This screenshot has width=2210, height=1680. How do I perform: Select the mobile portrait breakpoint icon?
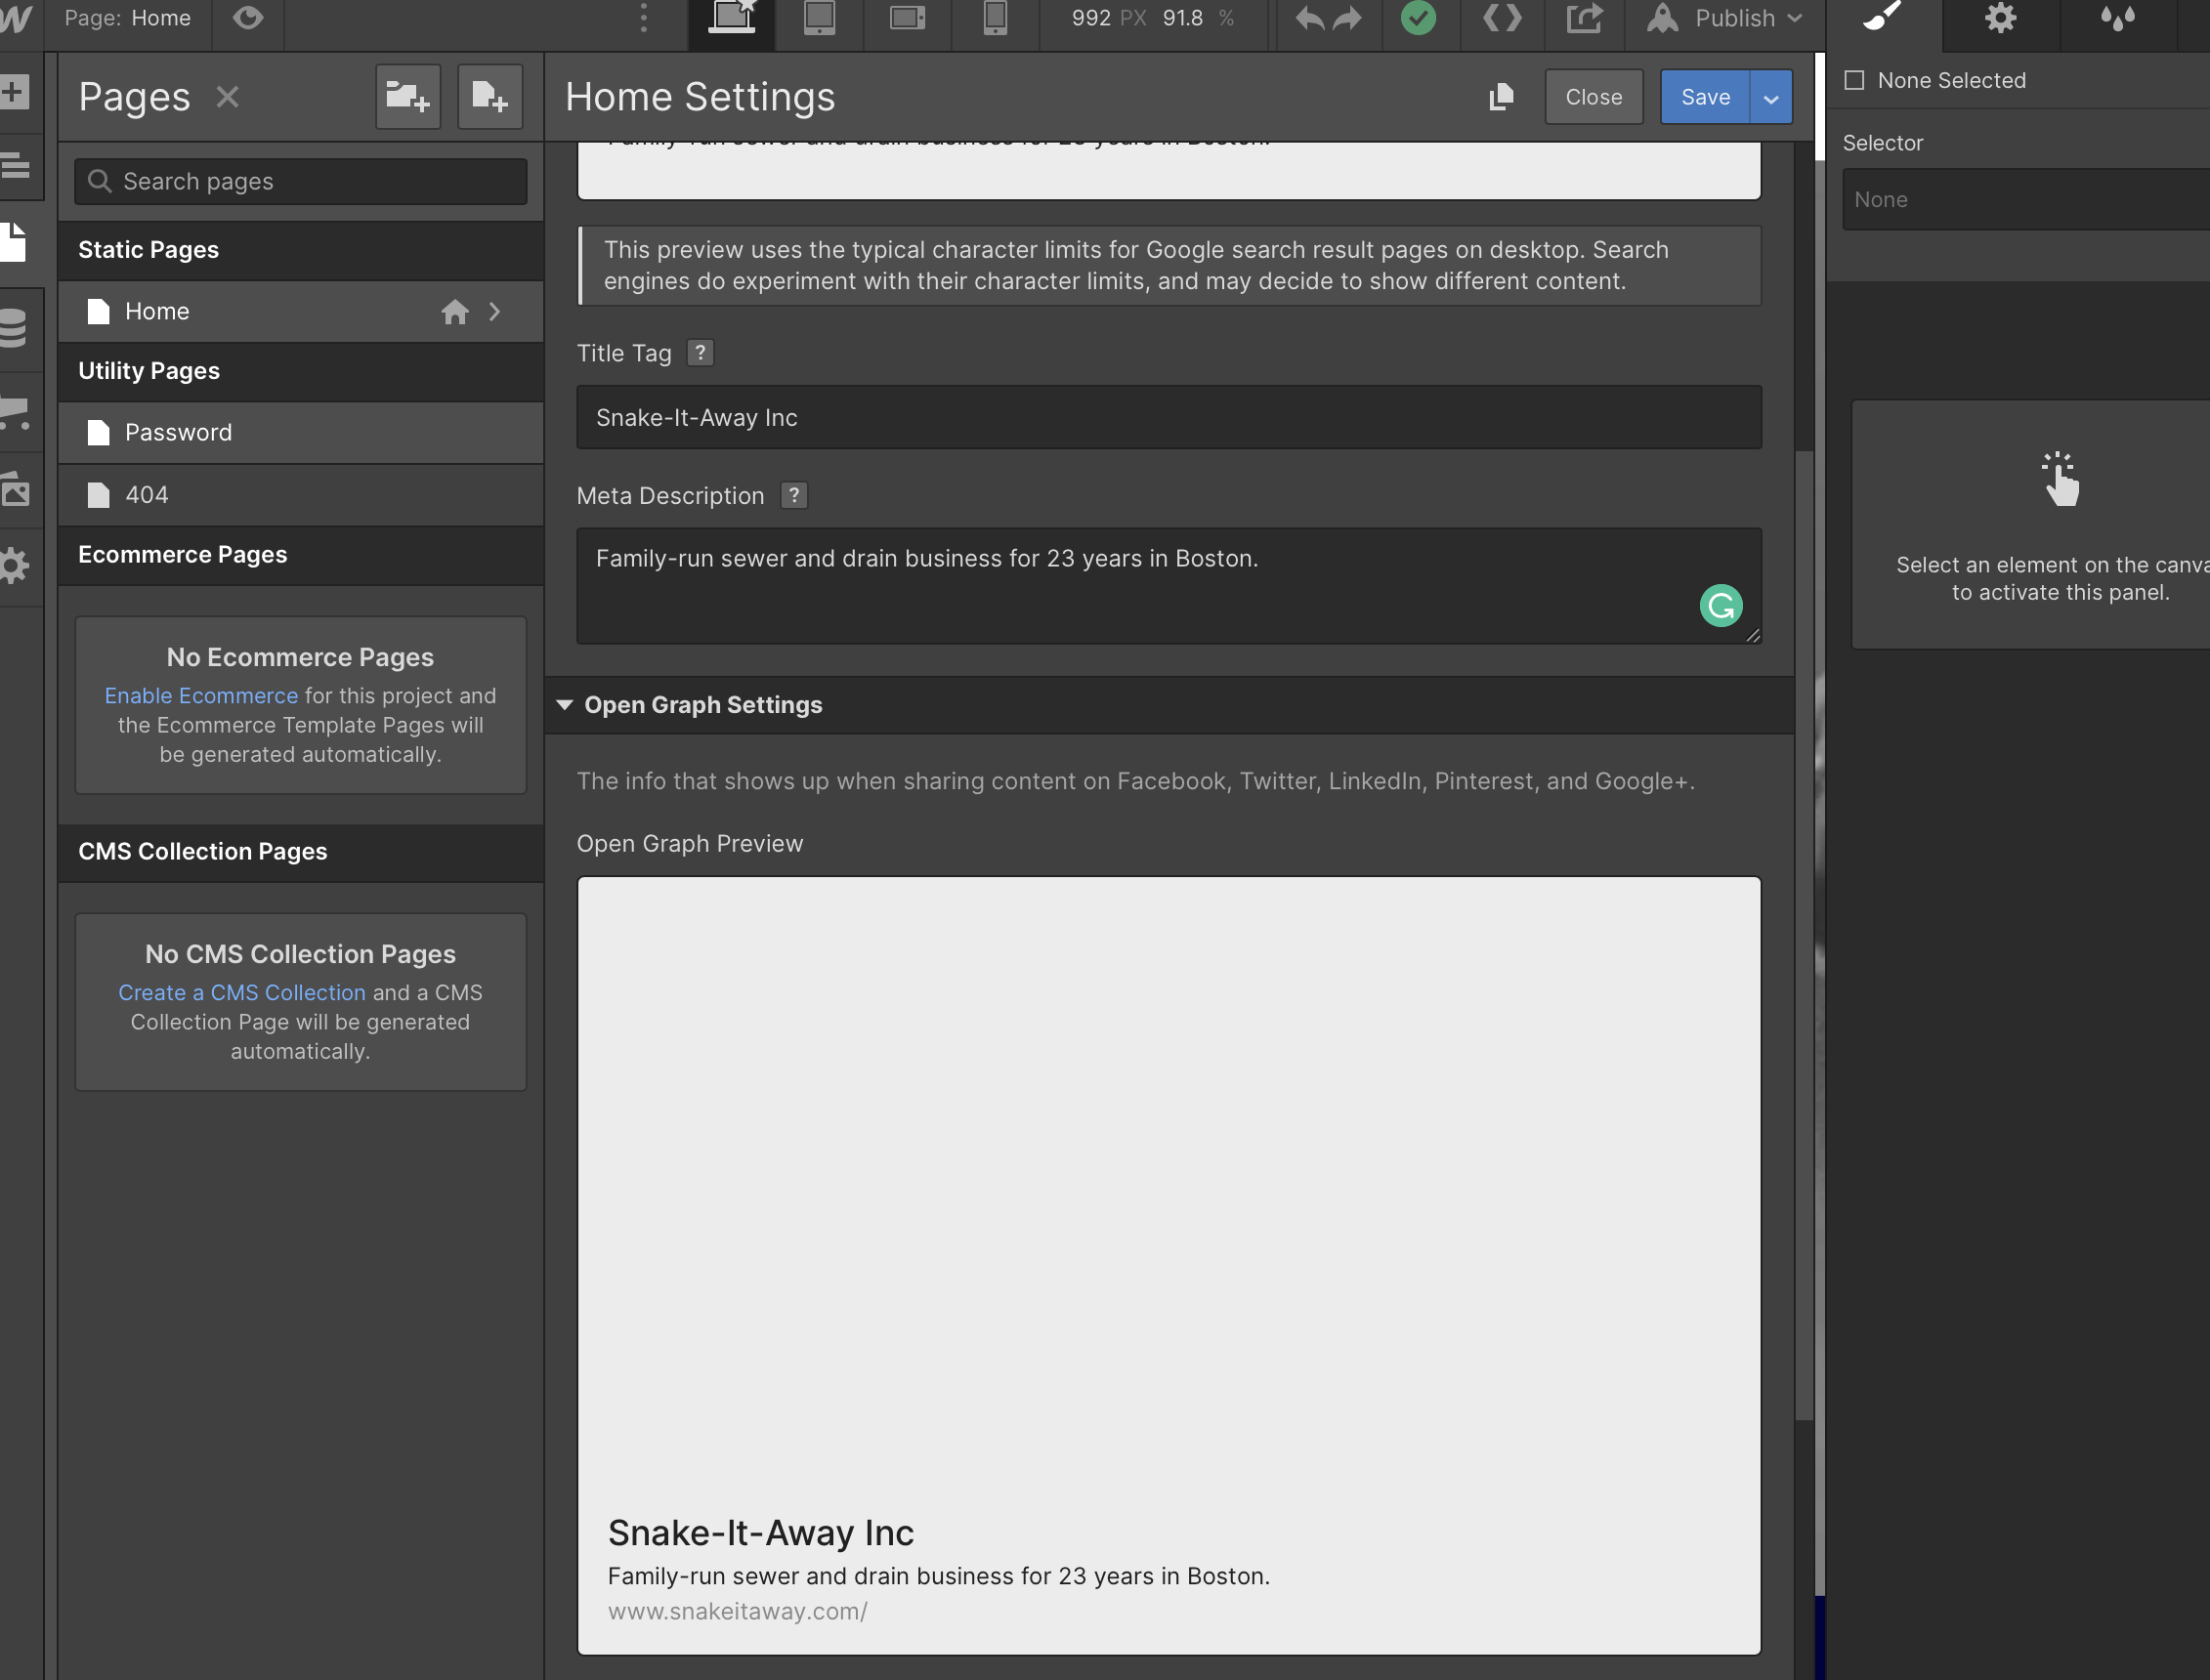coord(994,18)
